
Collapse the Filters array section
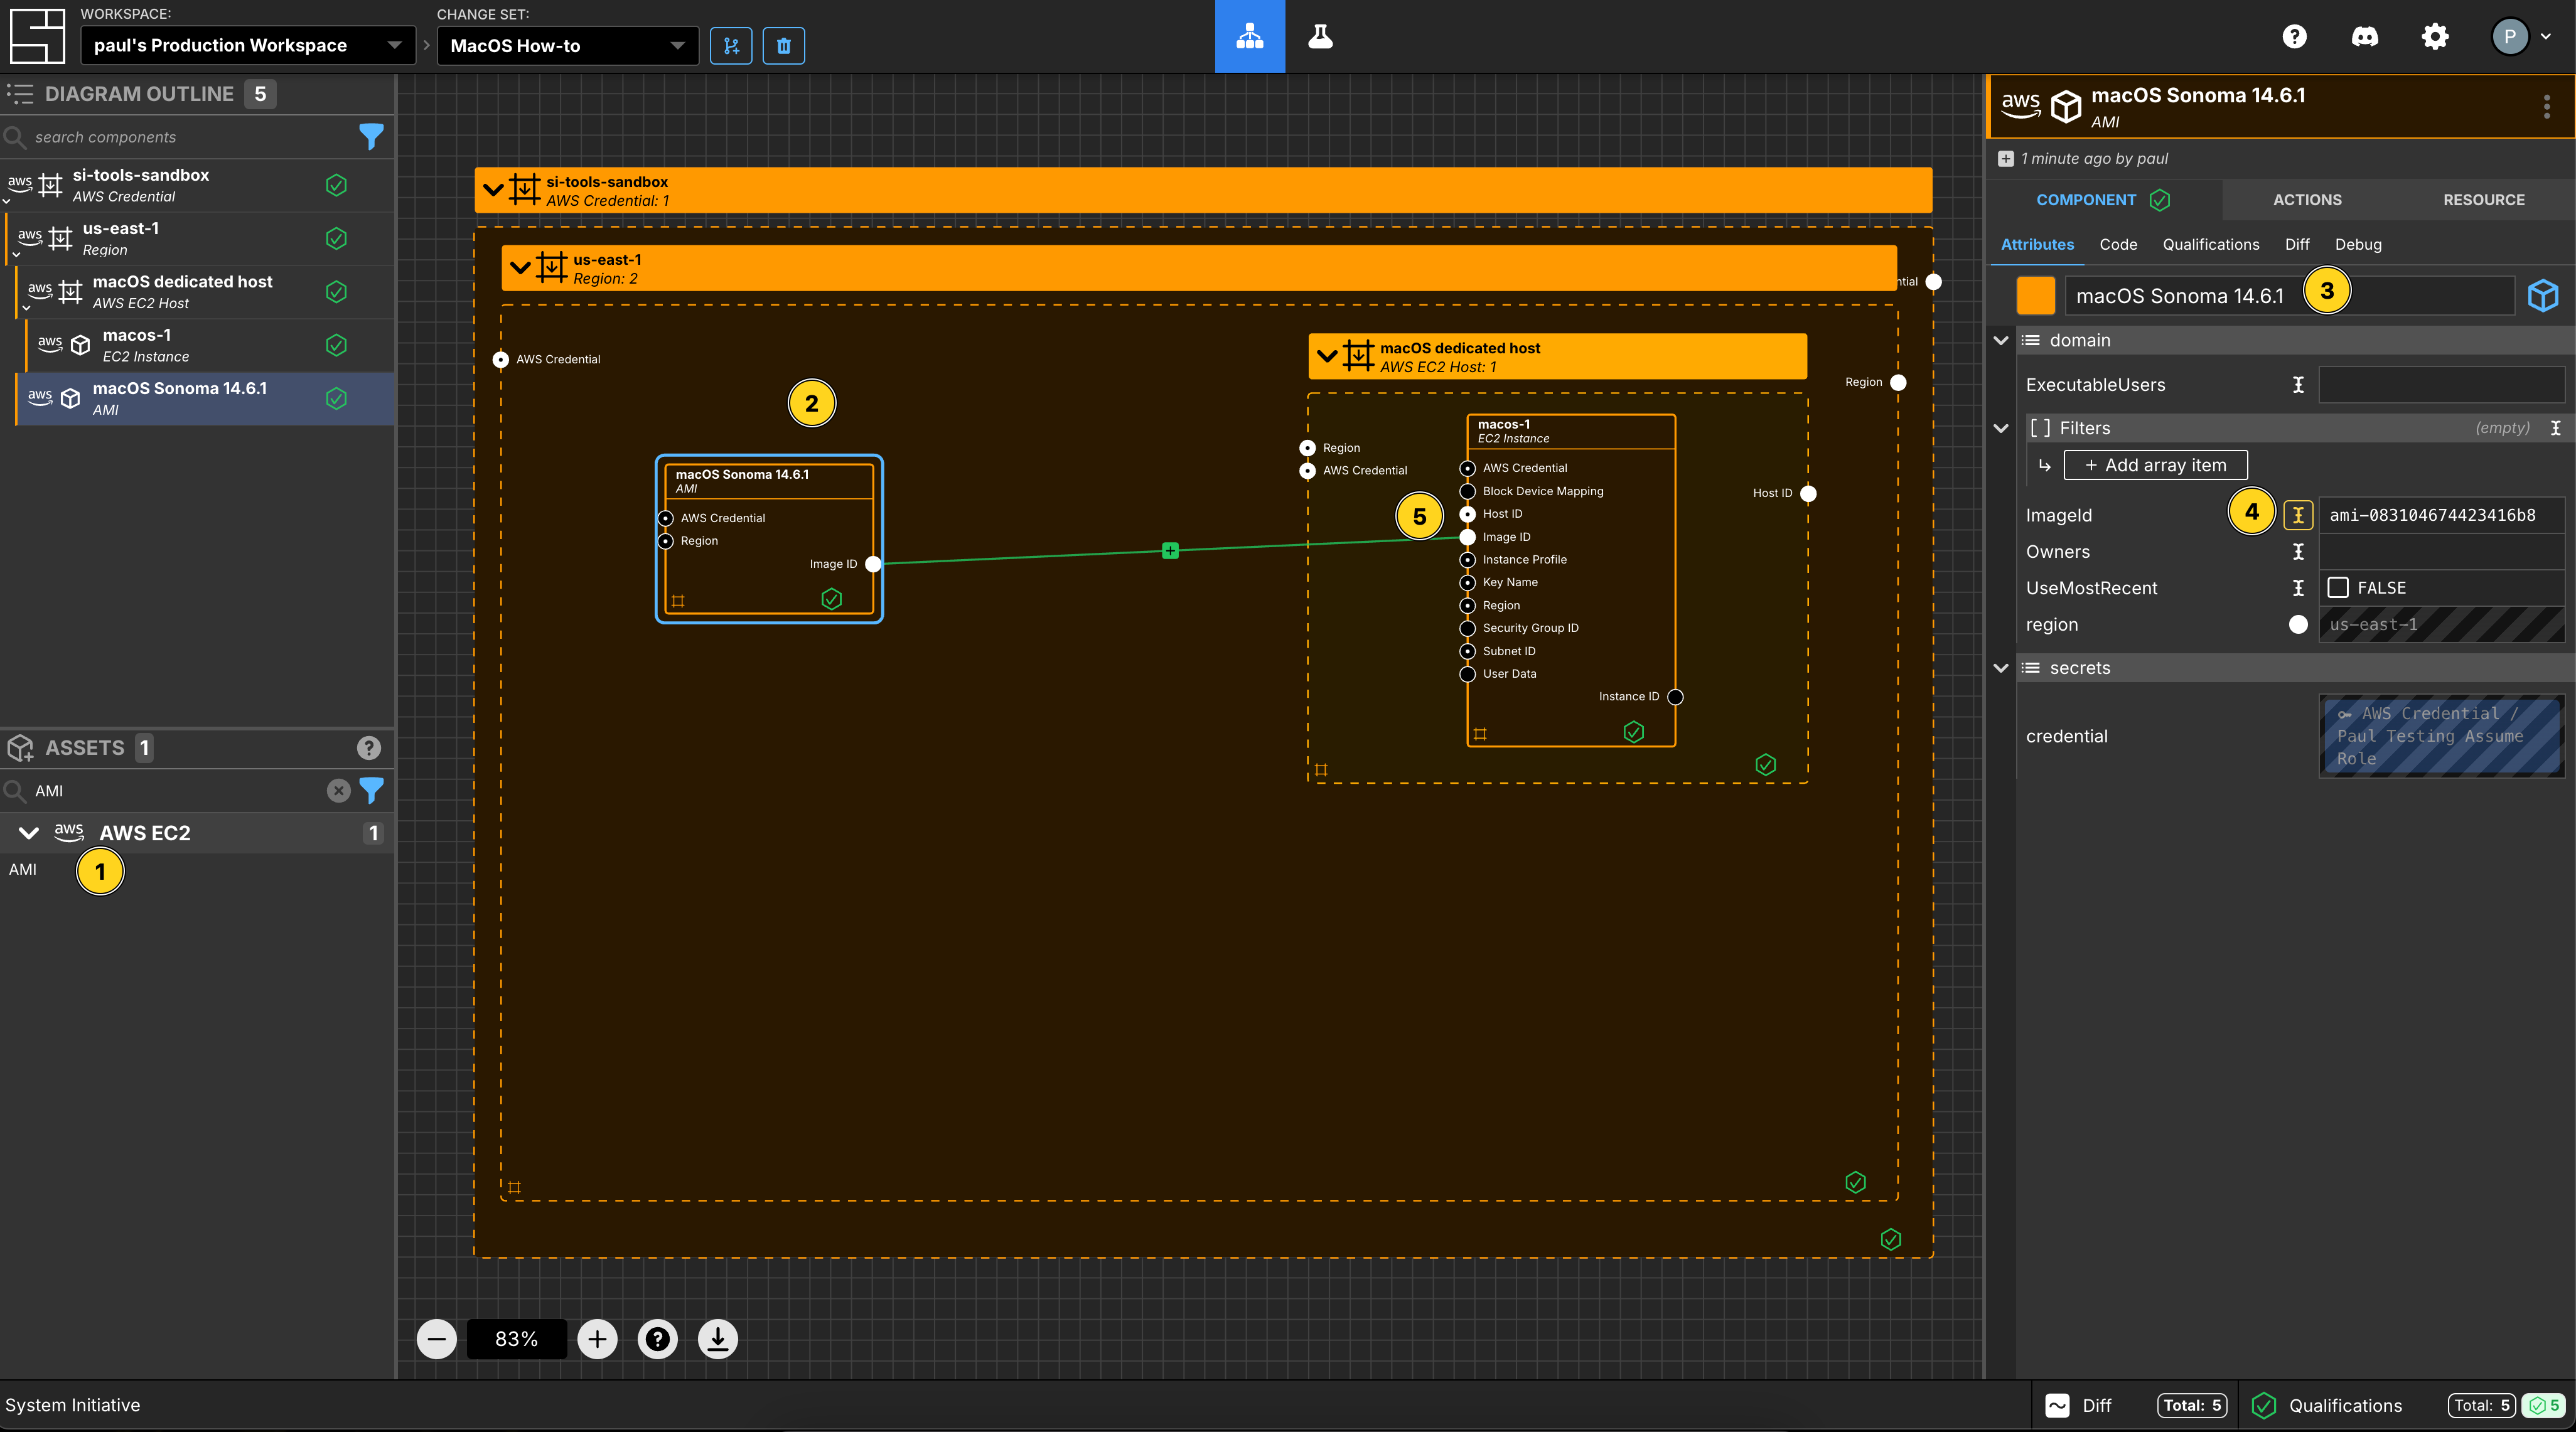pos(2001,428)
